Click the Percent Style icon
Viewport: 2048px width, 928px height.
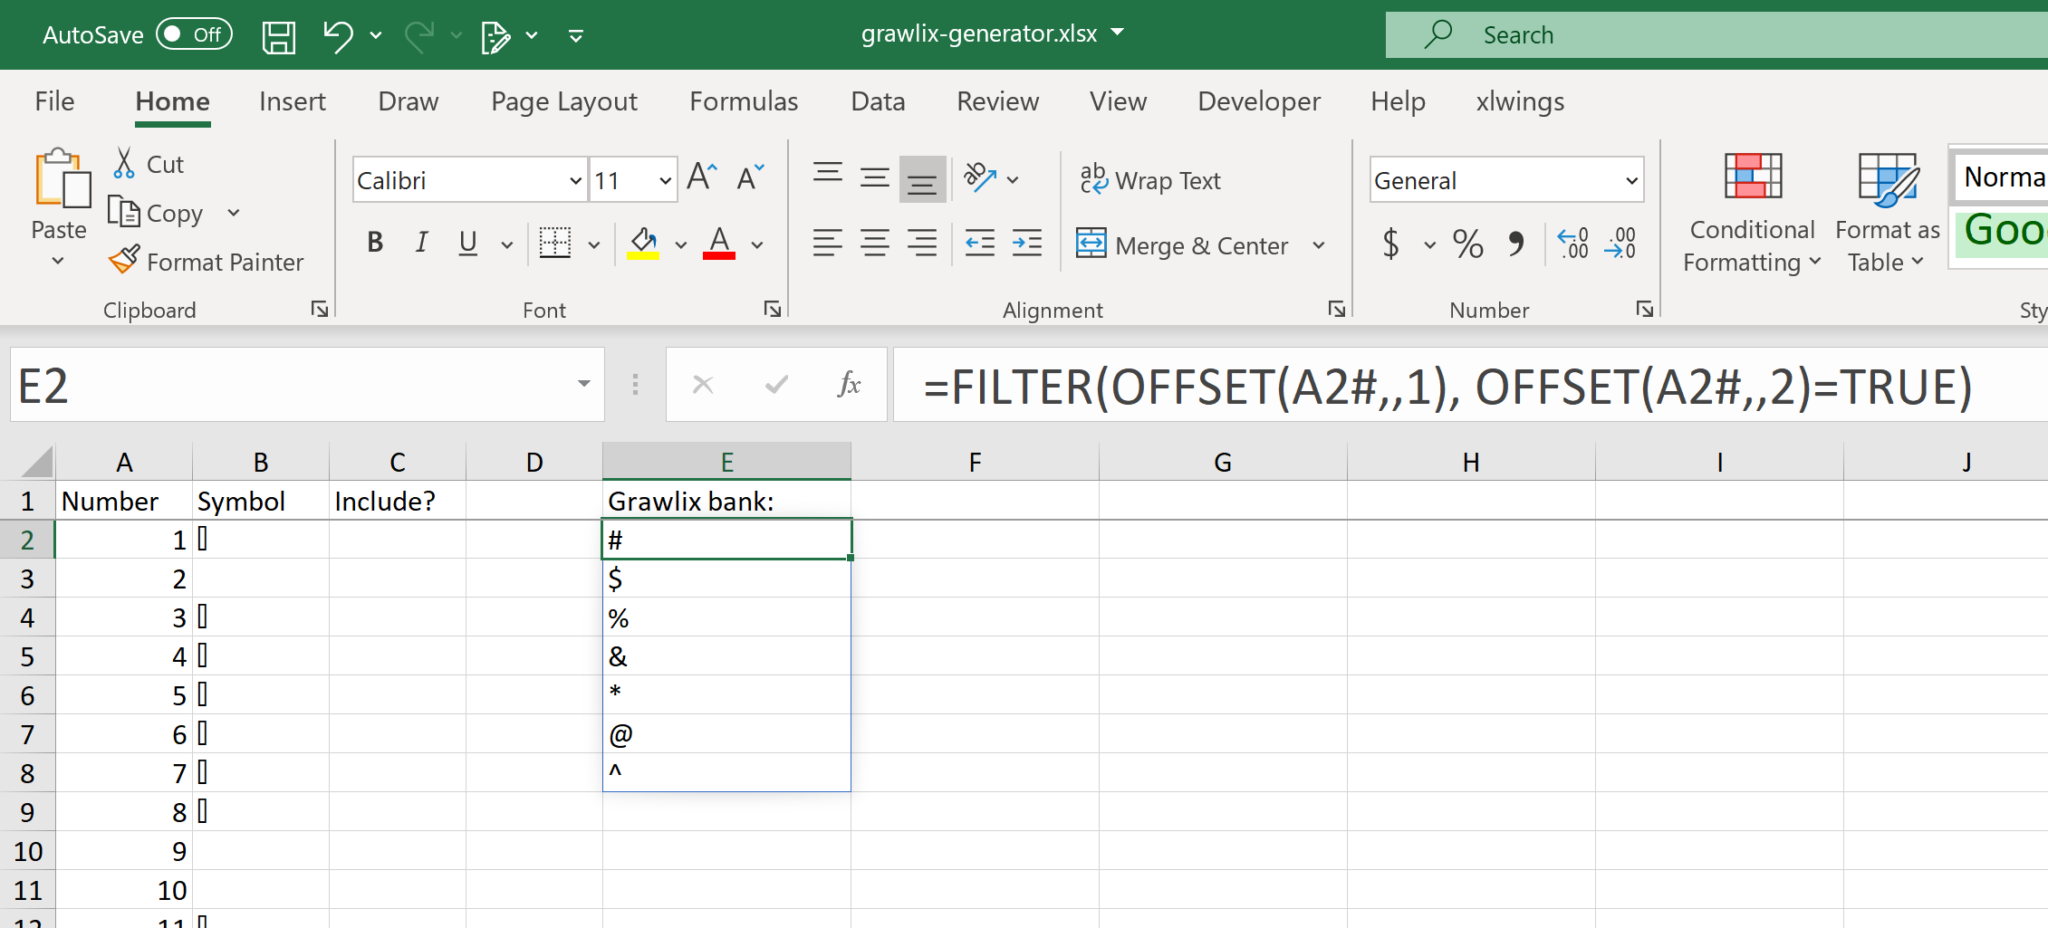[x=1468, y=244]
